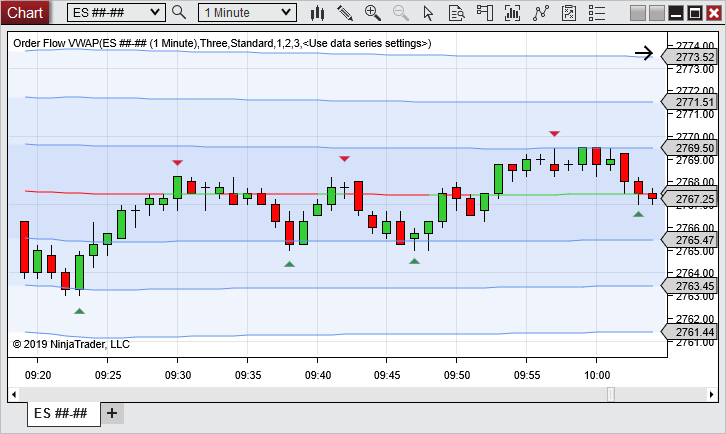The height and width of the screenshot is (434, 726).
Task: Open the Chart Trader icon
Action: (x=485, y=13)
